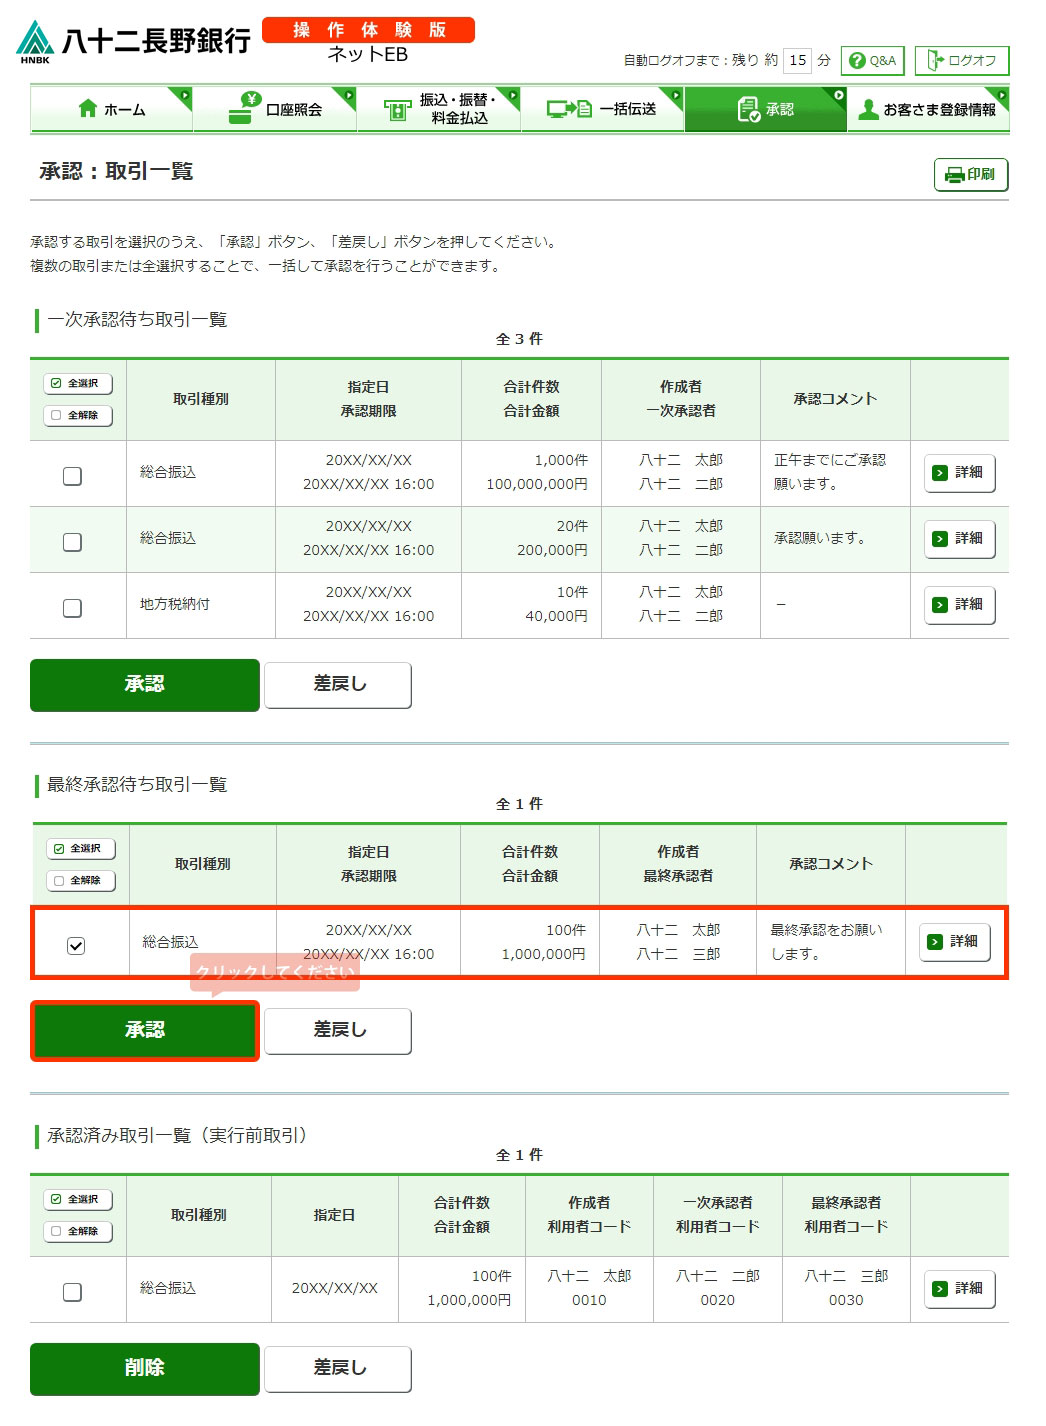
Task: Click 全解除 in final approval list
Action: pyautogui.click(x=81, y=881)
